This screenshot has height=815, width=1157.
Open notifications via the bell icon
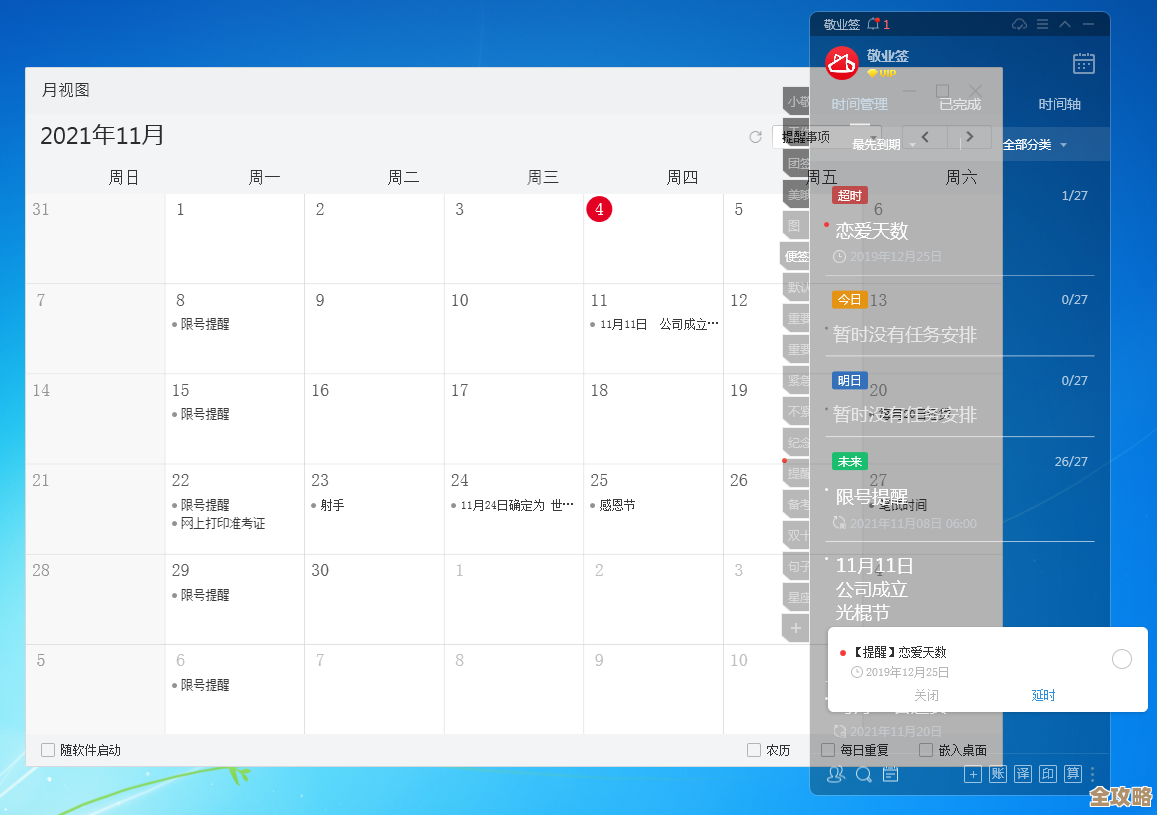pos(873,23)
